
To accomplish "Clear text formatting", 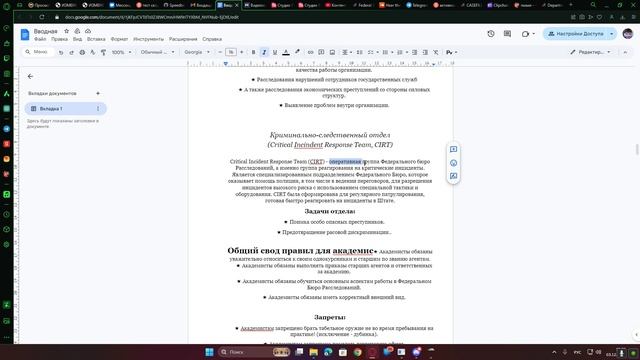I will tap(436, 52).
